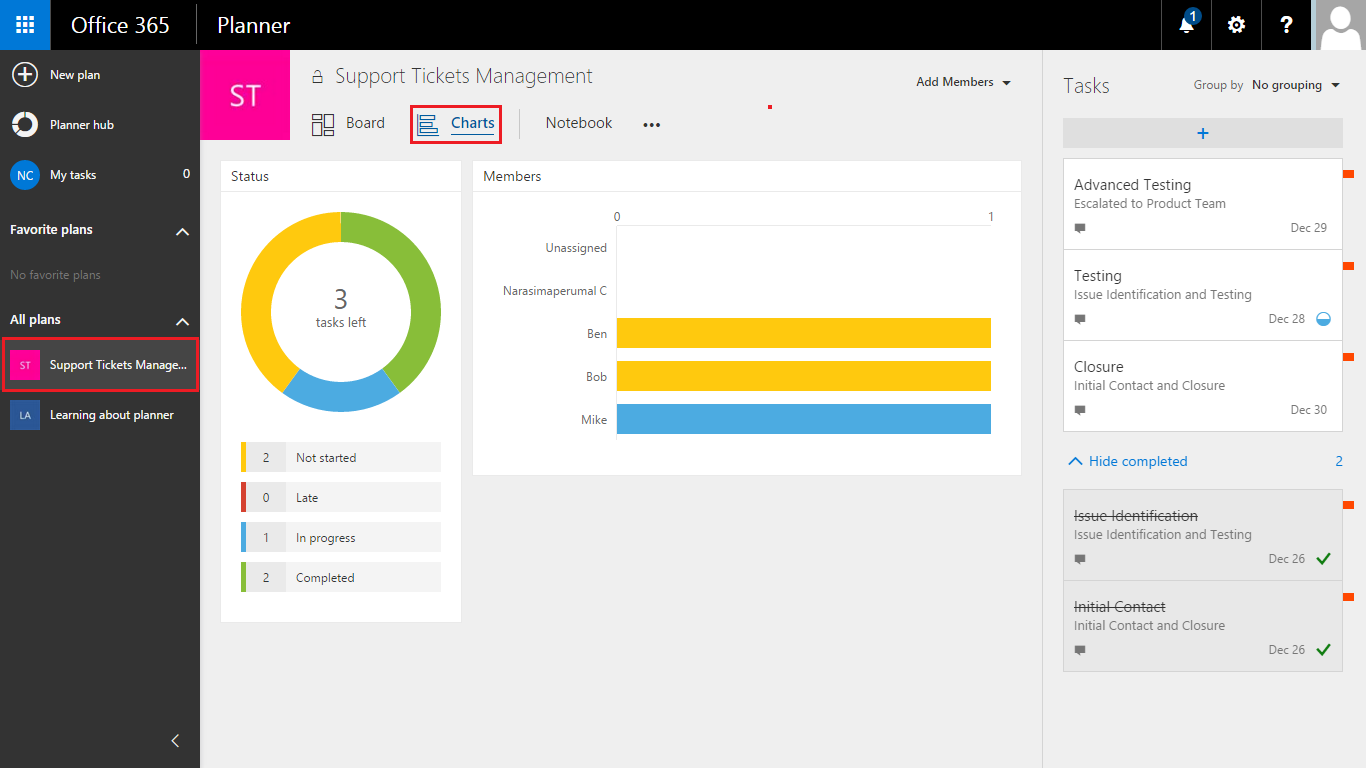Click comment icon on Testing task
Image resolution: width=1366 pixels, height=768 pixels.
tap(1080, 319)
